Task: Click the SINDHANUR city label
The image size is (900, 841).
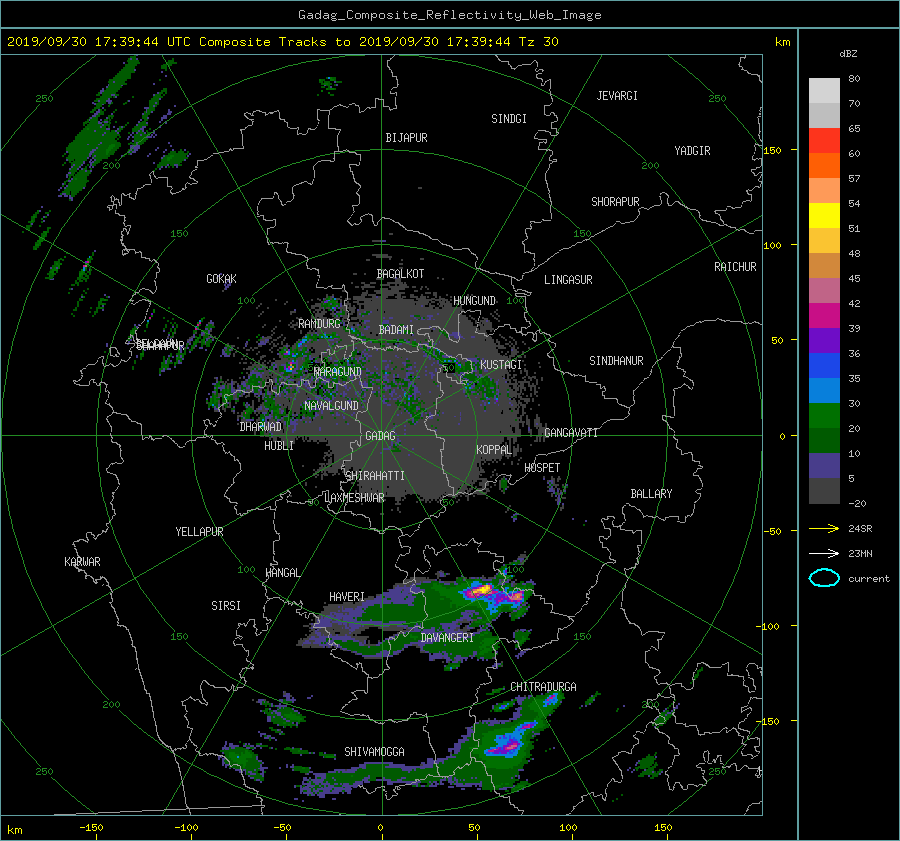Action: point(616,361)
